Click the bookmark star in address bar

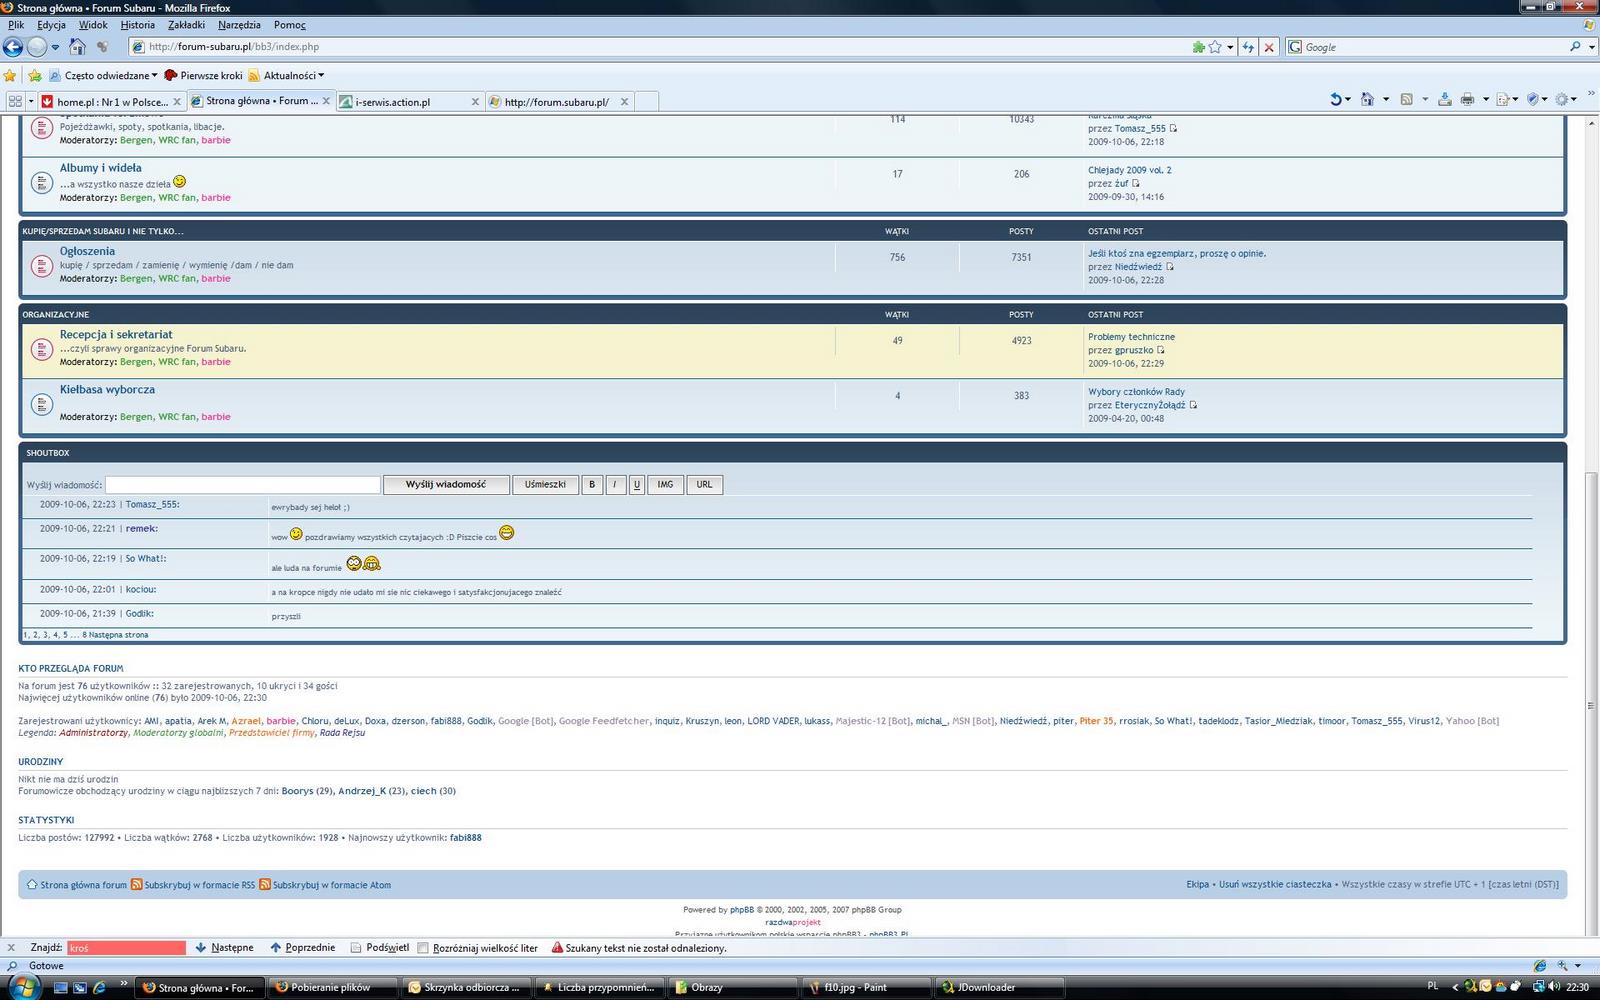1215,47
